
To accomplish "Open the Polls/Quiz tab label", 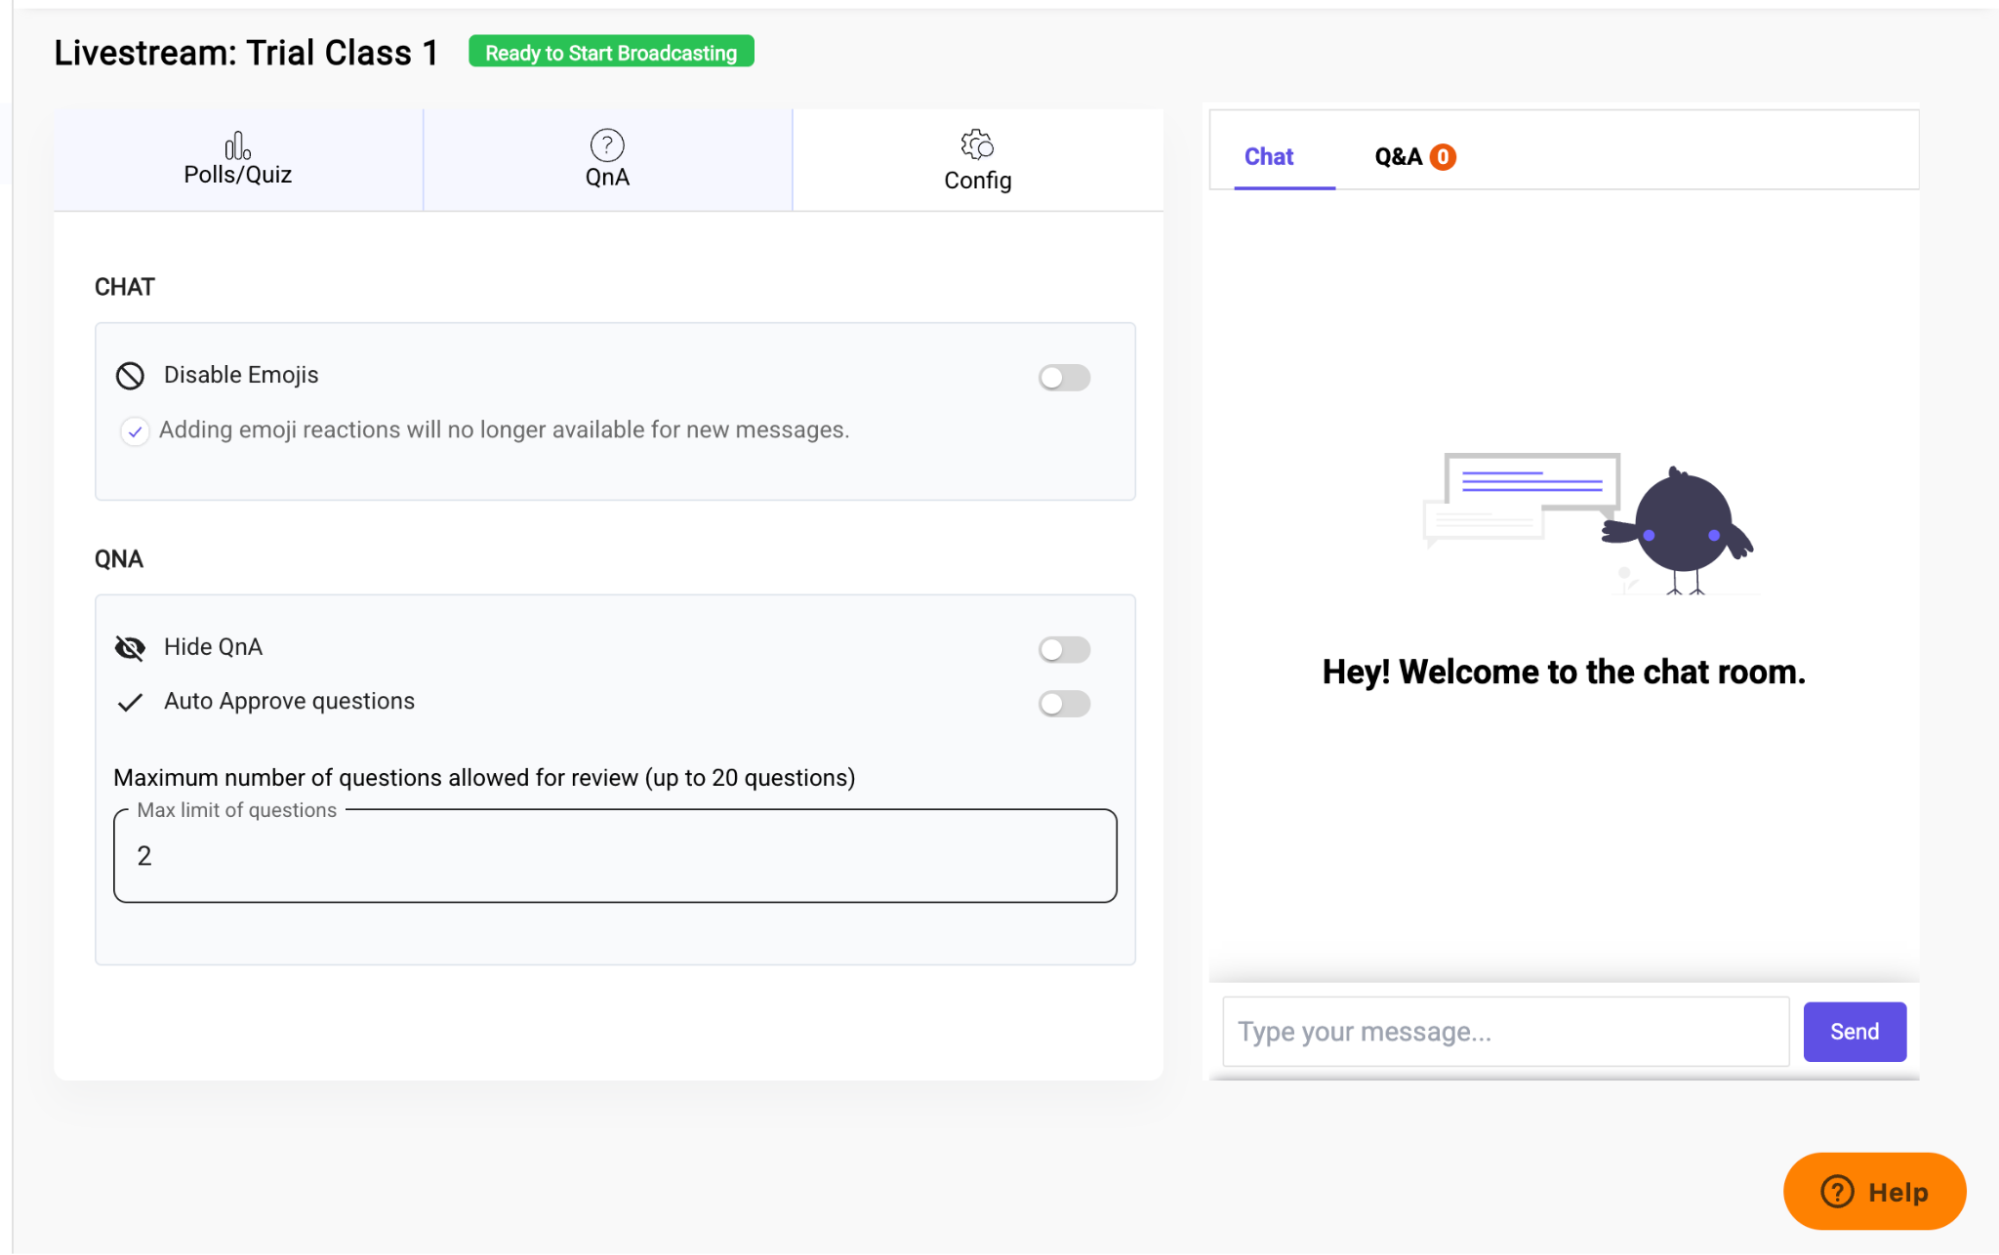I will (238, 175).
